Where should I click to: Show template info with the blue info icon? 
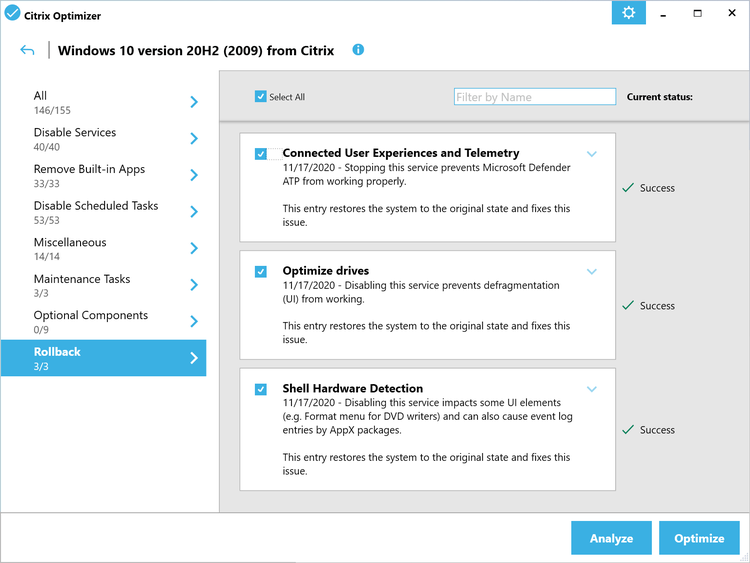[358, 49]
